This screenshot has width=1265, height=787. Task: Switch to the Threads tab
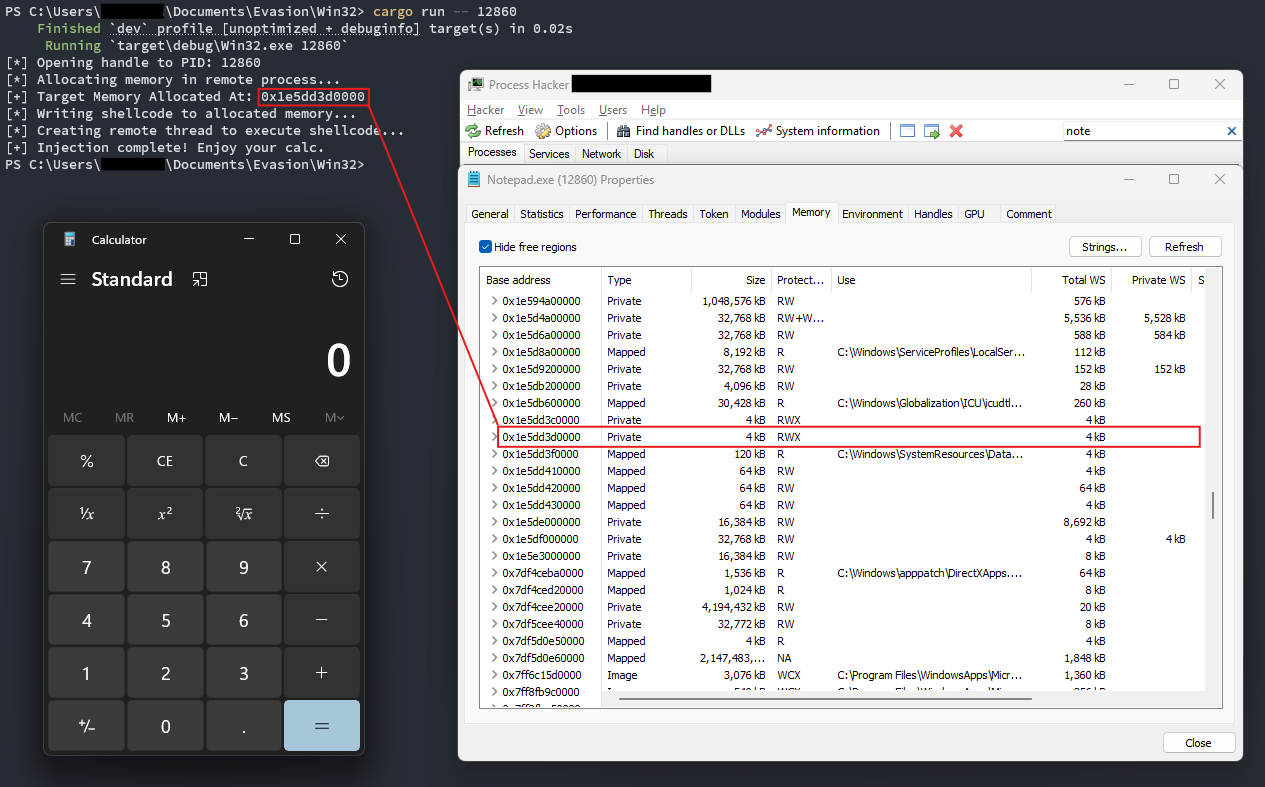667,214
